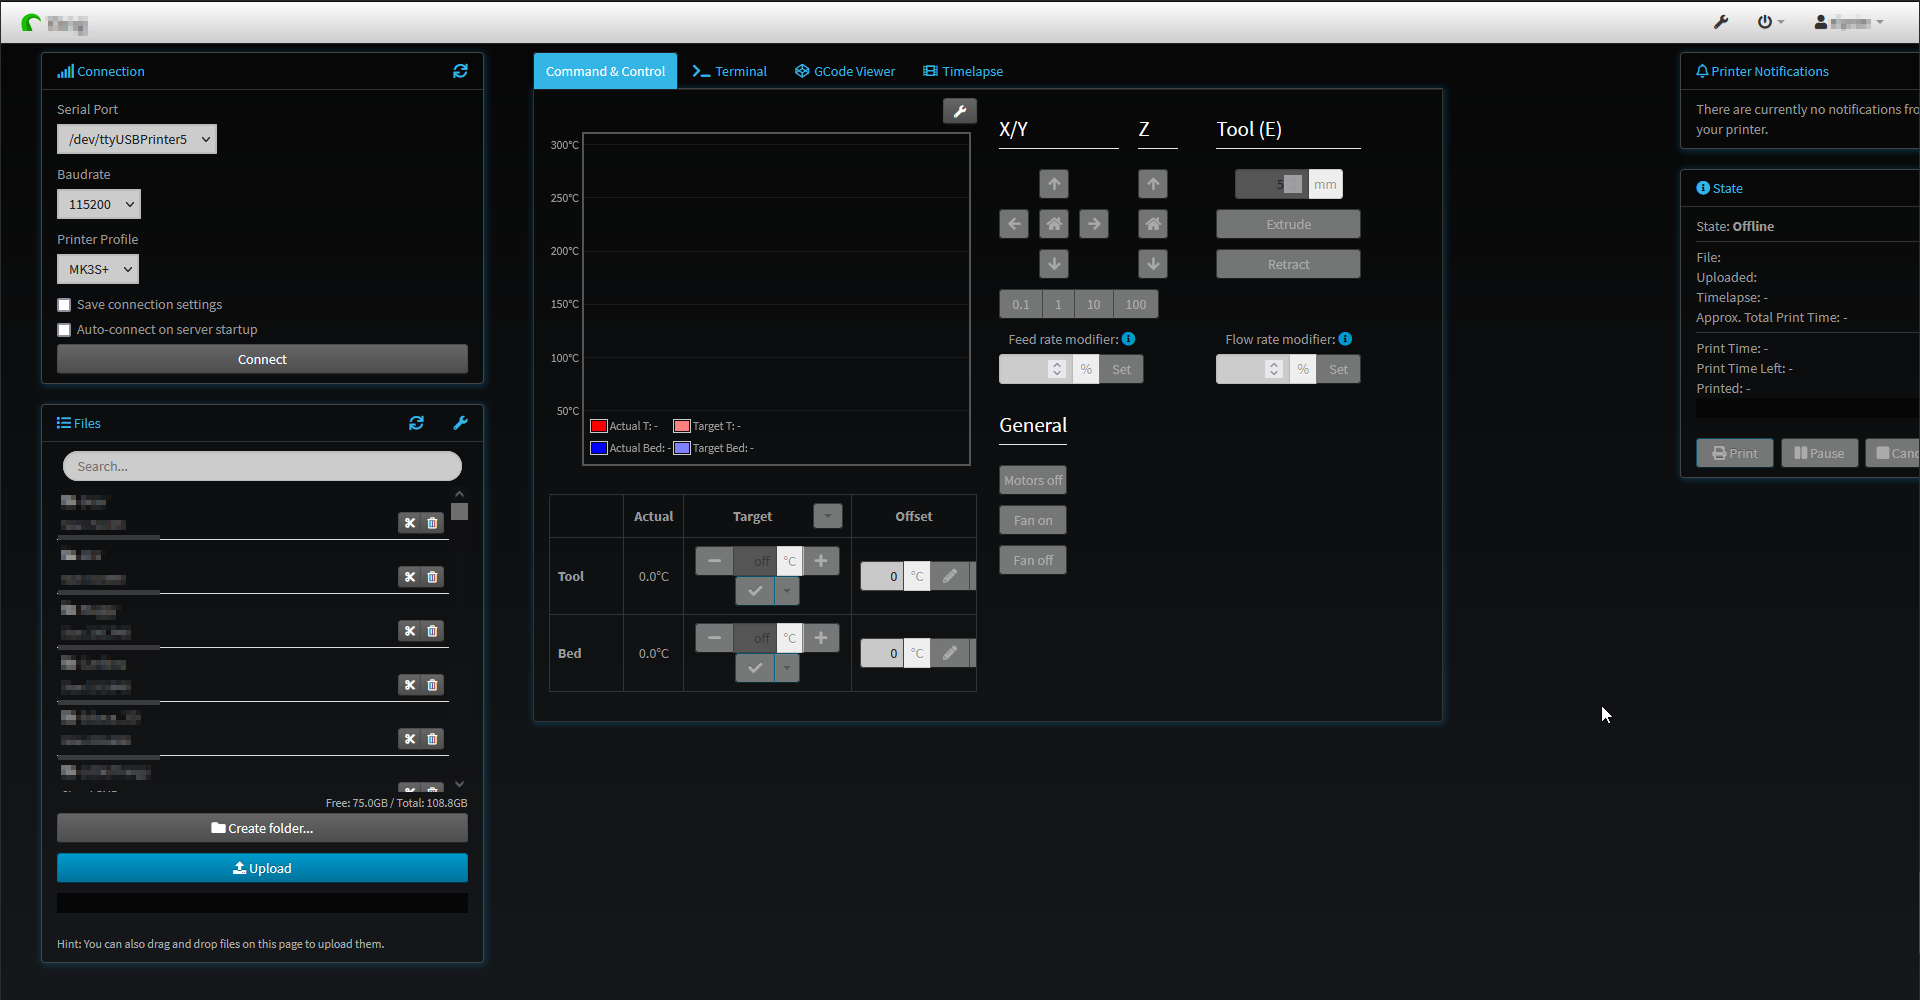Open temperature graph settings via wrench icon
This screenshot has height=1000, width=1920.
[959, 110]
